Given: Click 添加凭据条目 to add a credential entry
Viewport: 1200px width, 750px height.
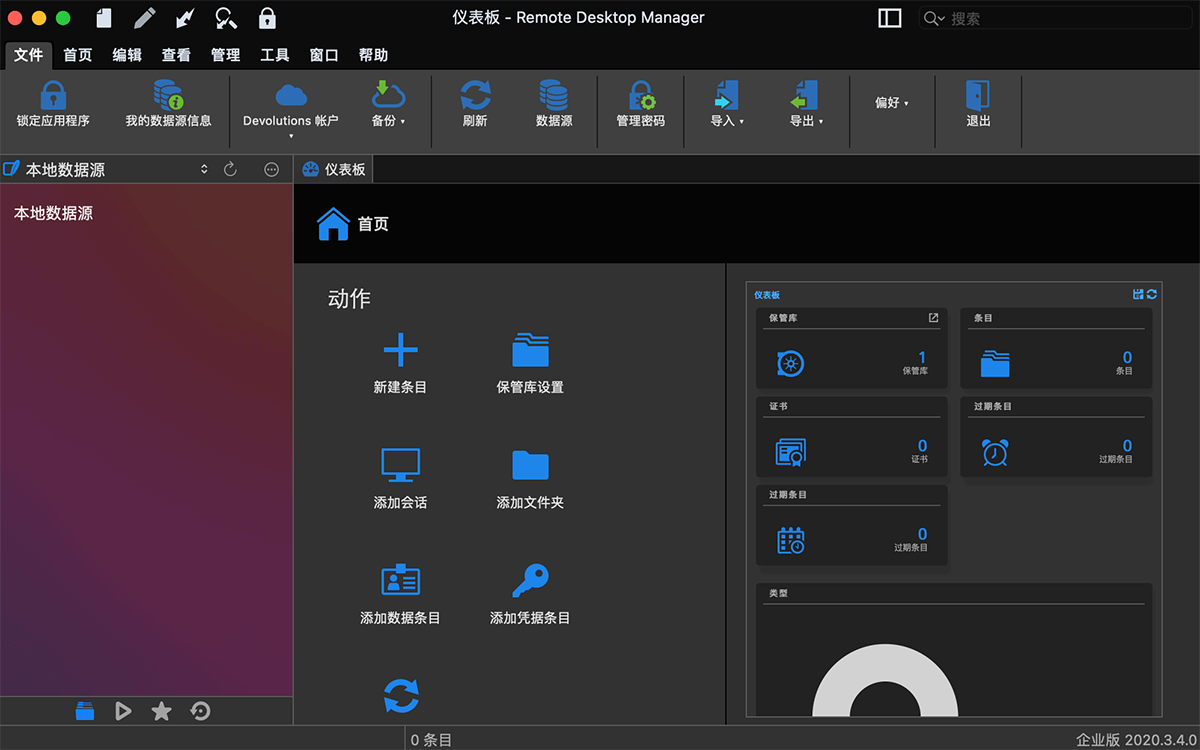Looking at the screenshot, I should [530, 595].
